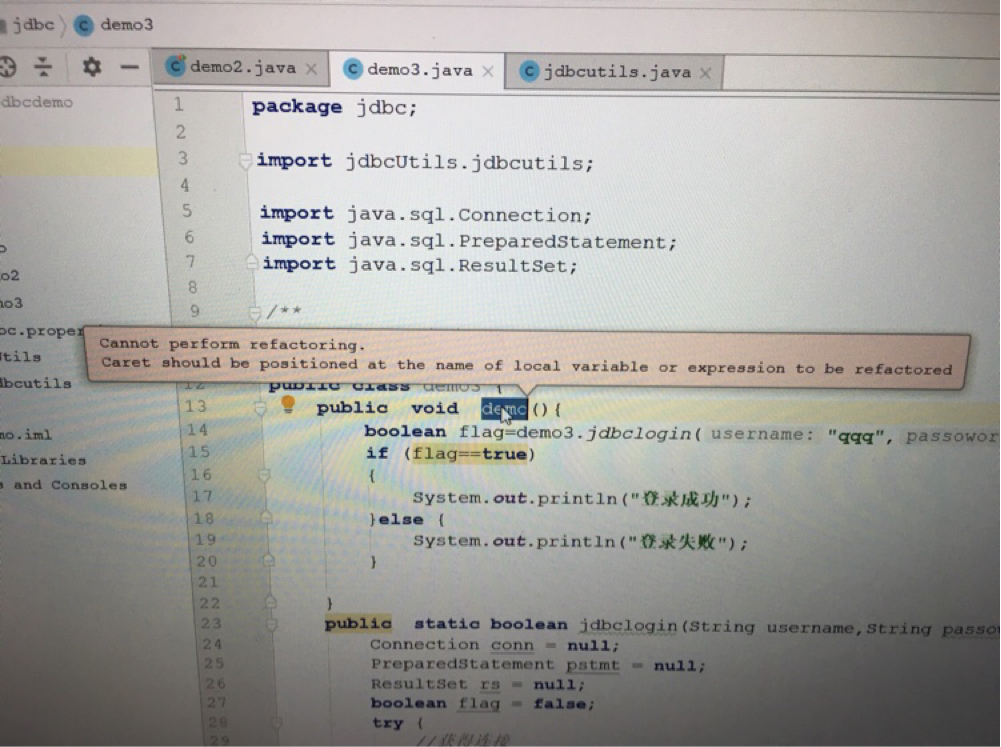Click the 'pstmt' variable on line 25
The width and height of the screenshot is (1001, 747).
coord(592,665)
